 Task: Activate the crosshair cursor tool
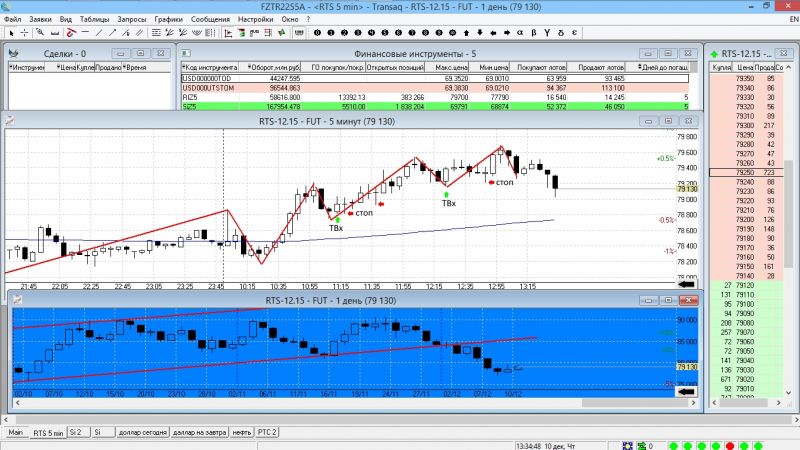click(24, 33)
